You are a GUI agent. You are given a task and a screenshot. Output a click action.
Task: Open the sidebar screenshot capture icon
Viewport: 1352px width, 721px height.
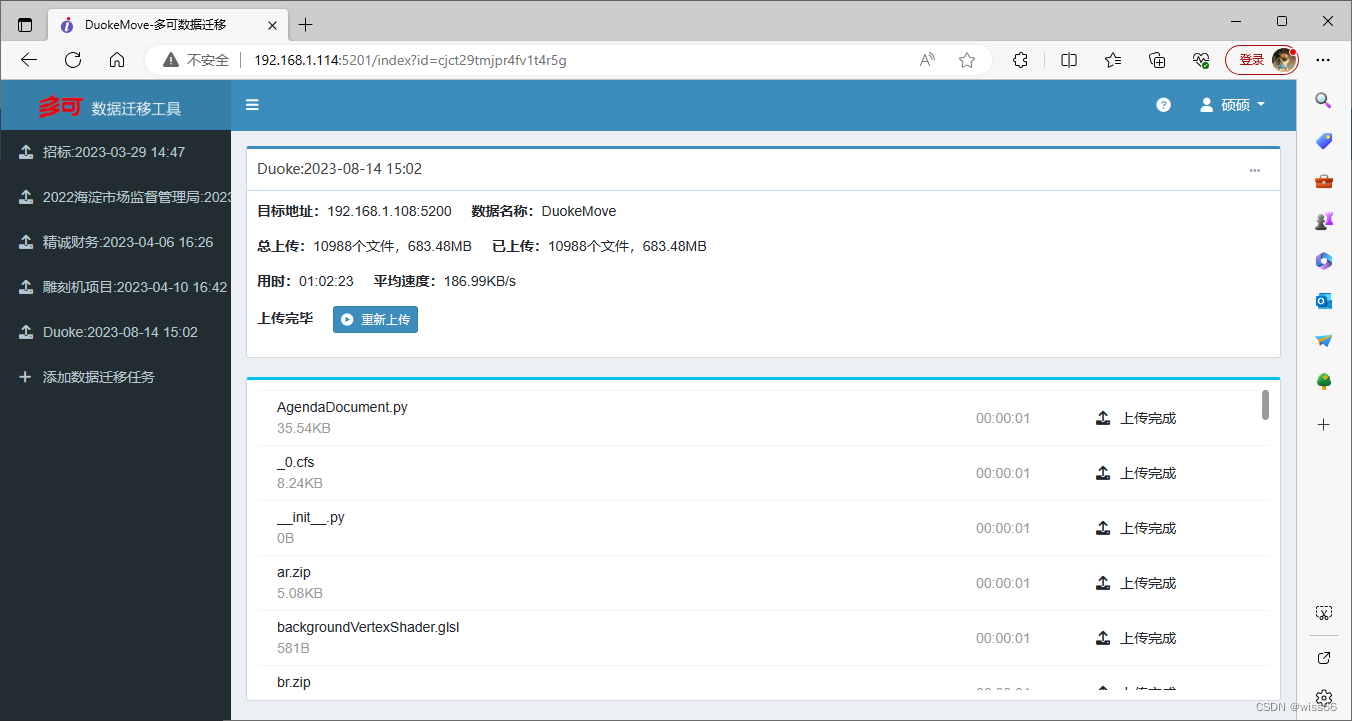1323,612
